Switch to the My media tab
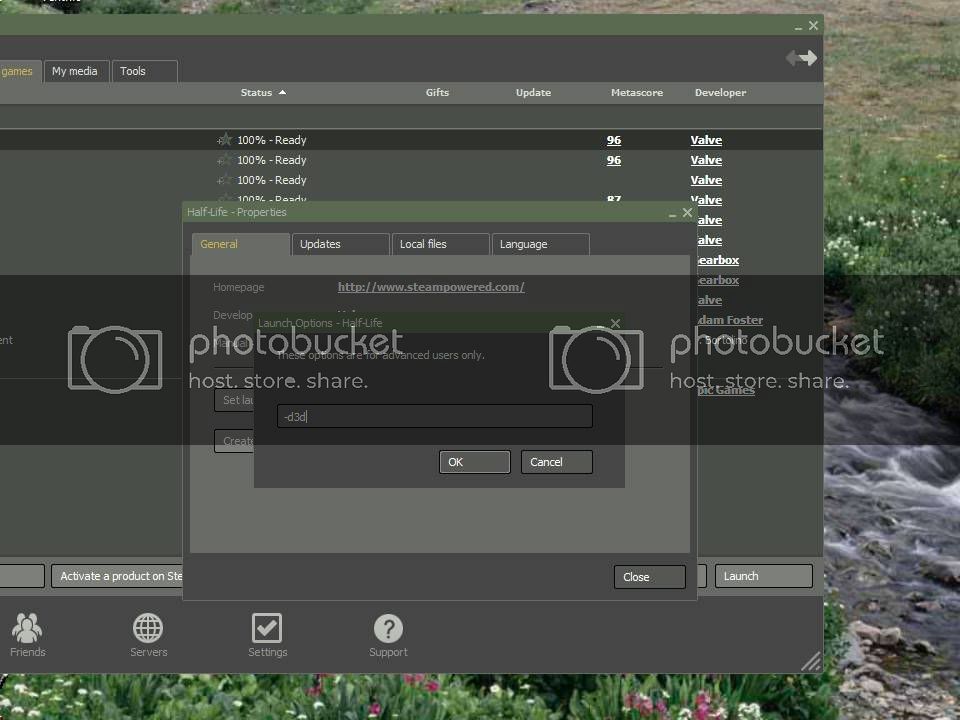Screen dimensions: 960x720 76,71
